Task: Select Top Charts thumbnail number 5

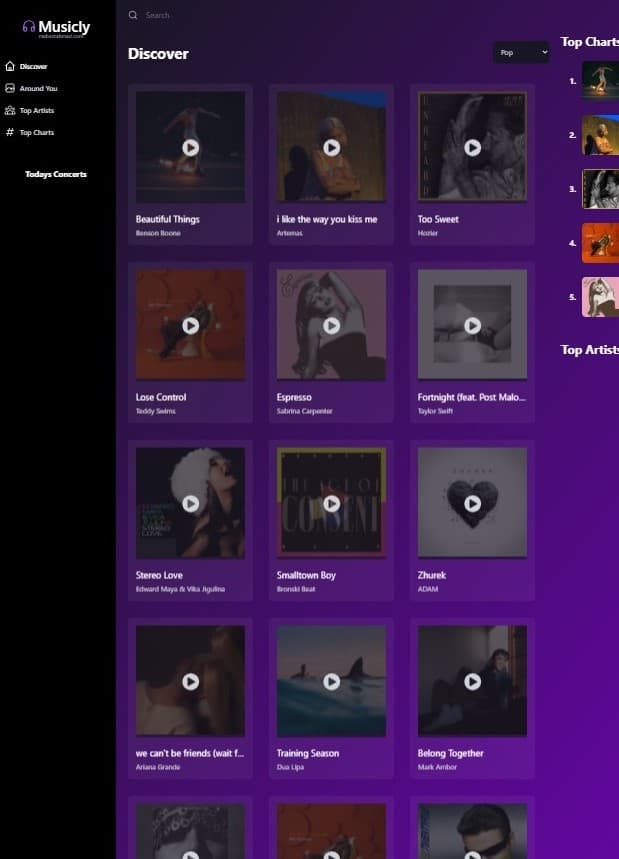Action: pos(600,297)
